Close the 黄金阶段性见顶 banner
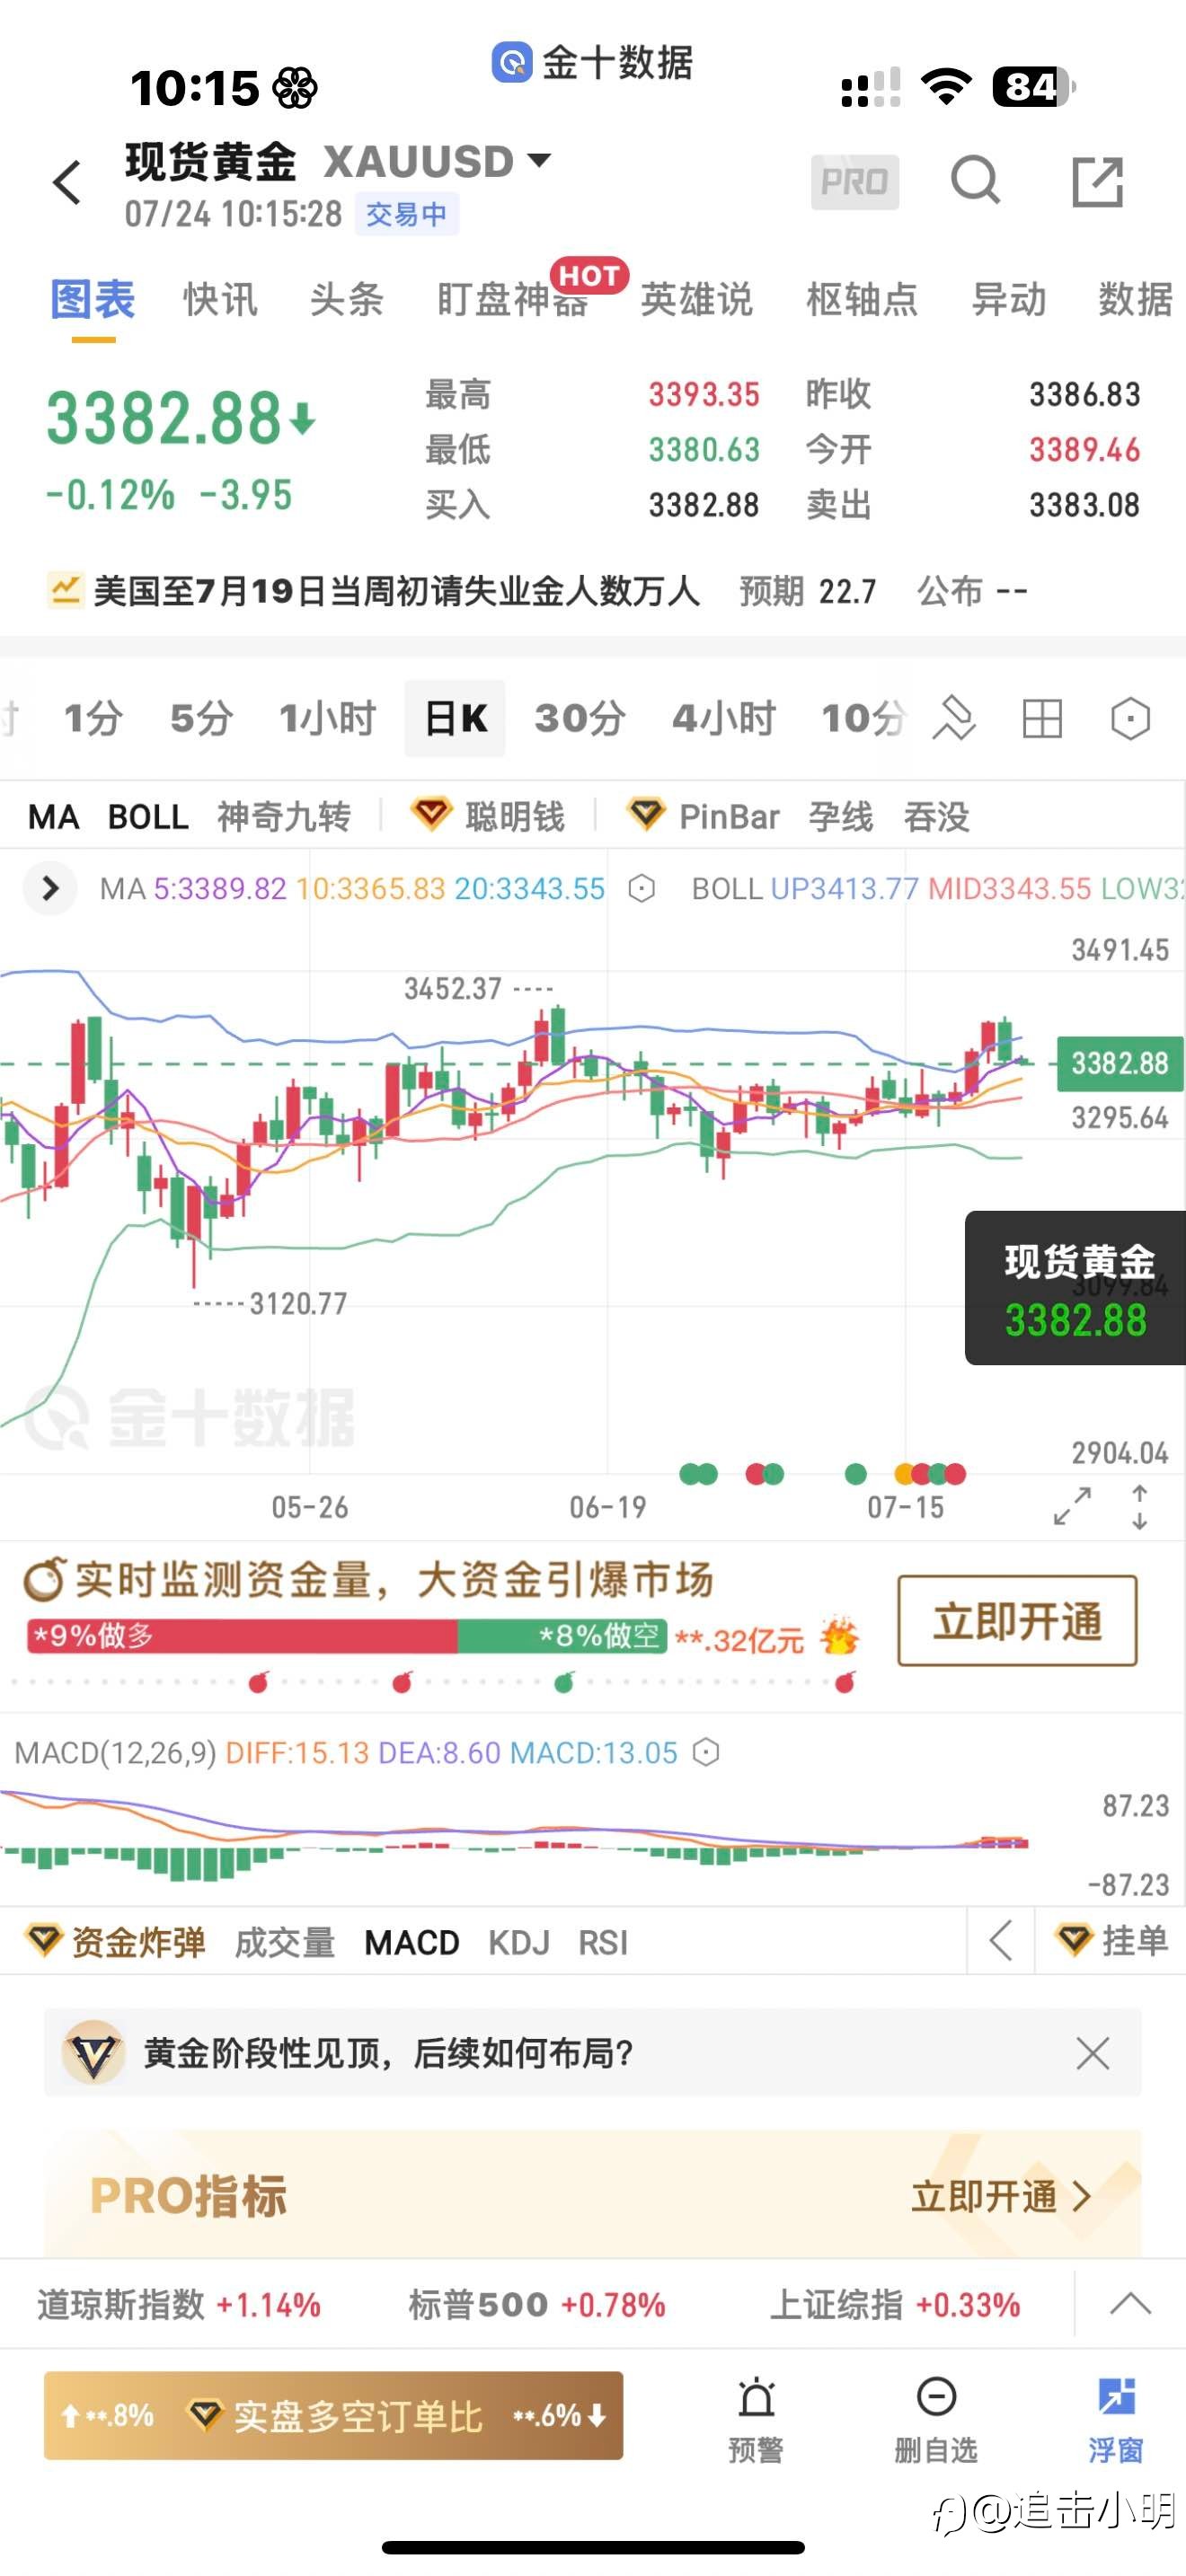1186x2576 pixels. coord(1092,2053)
